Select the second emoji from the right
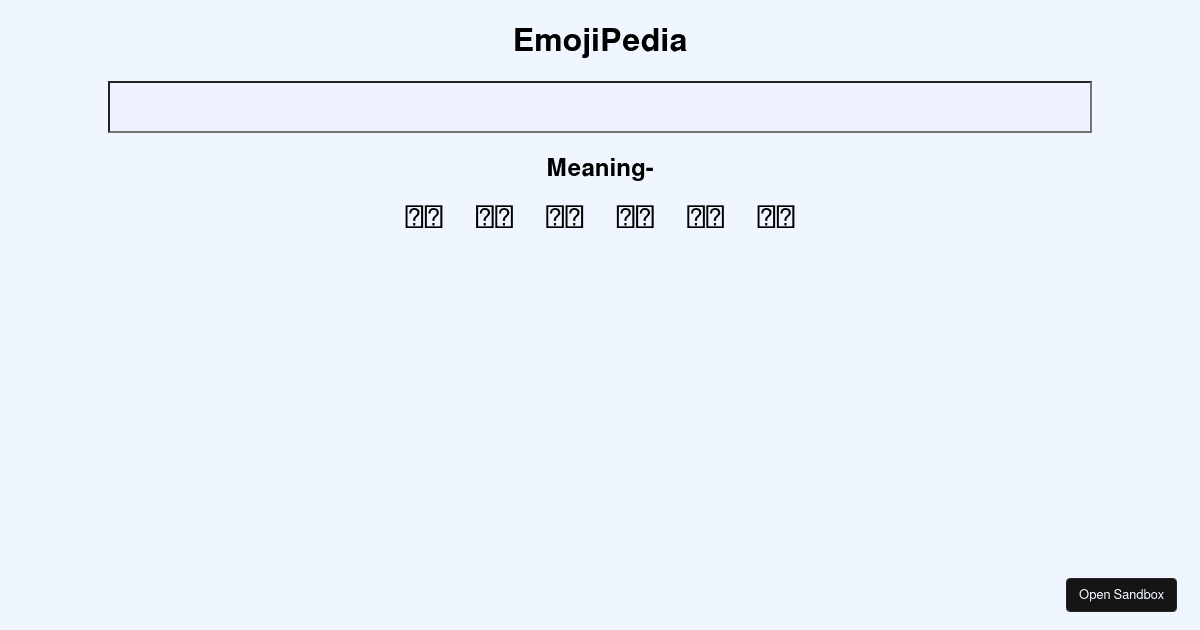The height and width of the screenshot is (630, 1200). point(705,217)
